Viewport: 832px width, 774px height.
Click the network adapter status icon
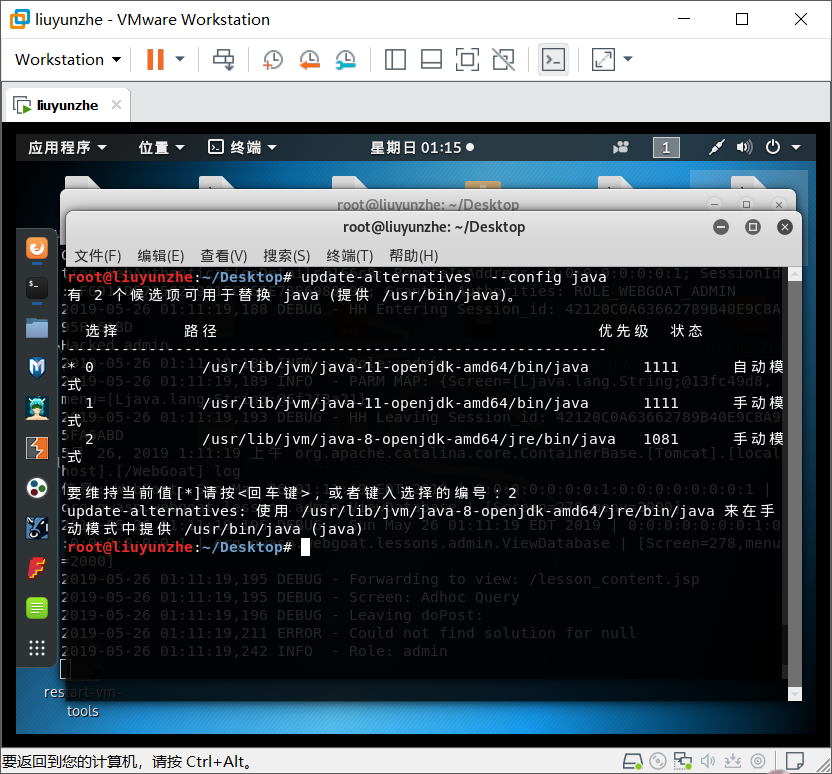pyautogui.click(x=683, y=762)
